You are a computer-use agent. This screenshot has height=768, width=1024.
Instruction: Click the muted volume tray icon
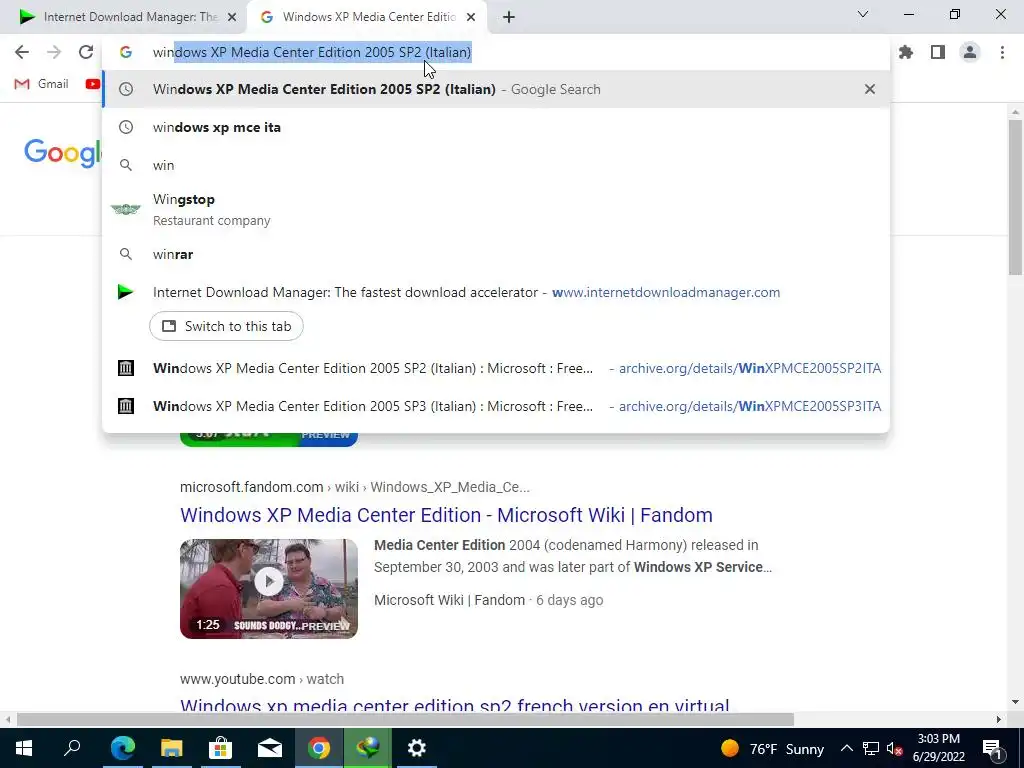point(895,748)
